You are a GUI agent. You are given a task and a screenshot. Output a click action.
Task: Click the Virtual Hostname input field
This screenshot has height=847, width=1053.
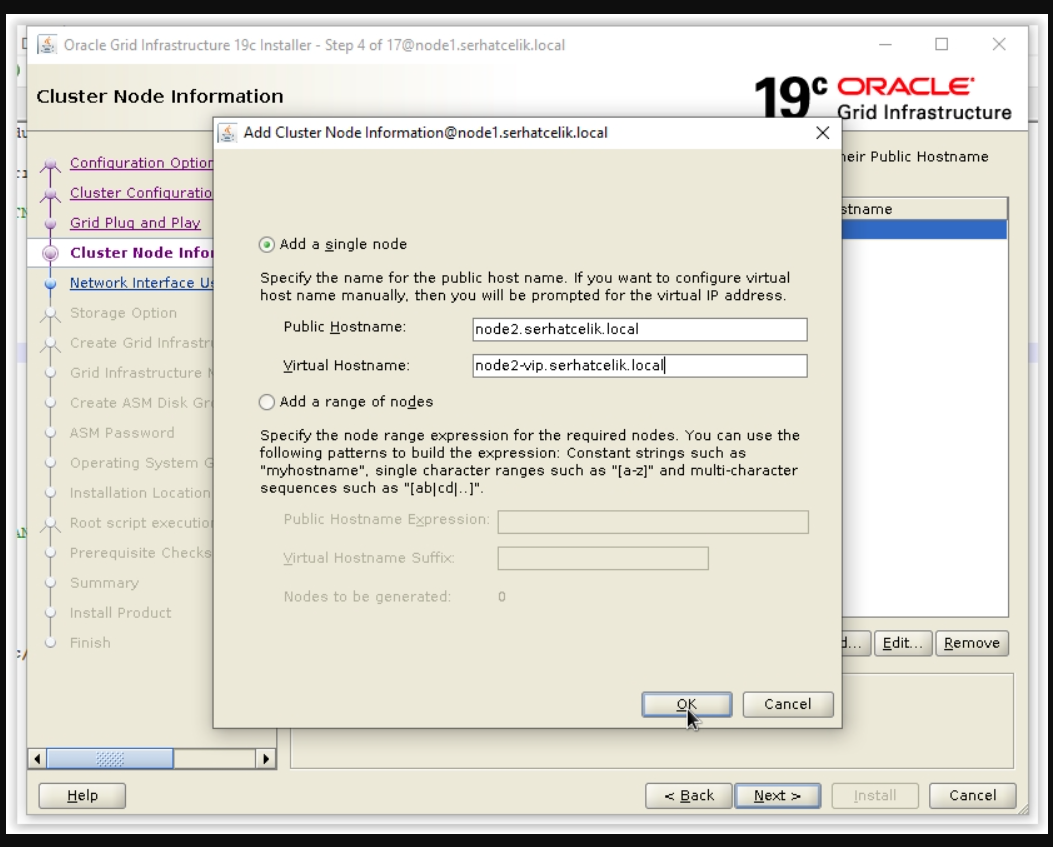click(x=639, y=365)
